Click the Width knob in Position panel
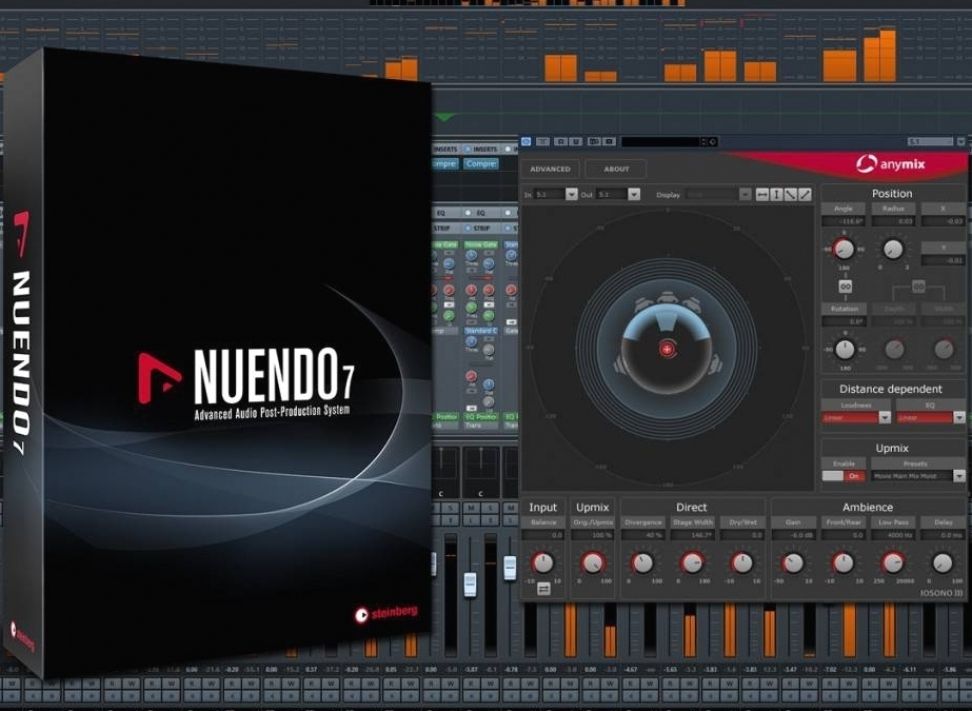This screenshot has height=711, width=972. [943, 349]
